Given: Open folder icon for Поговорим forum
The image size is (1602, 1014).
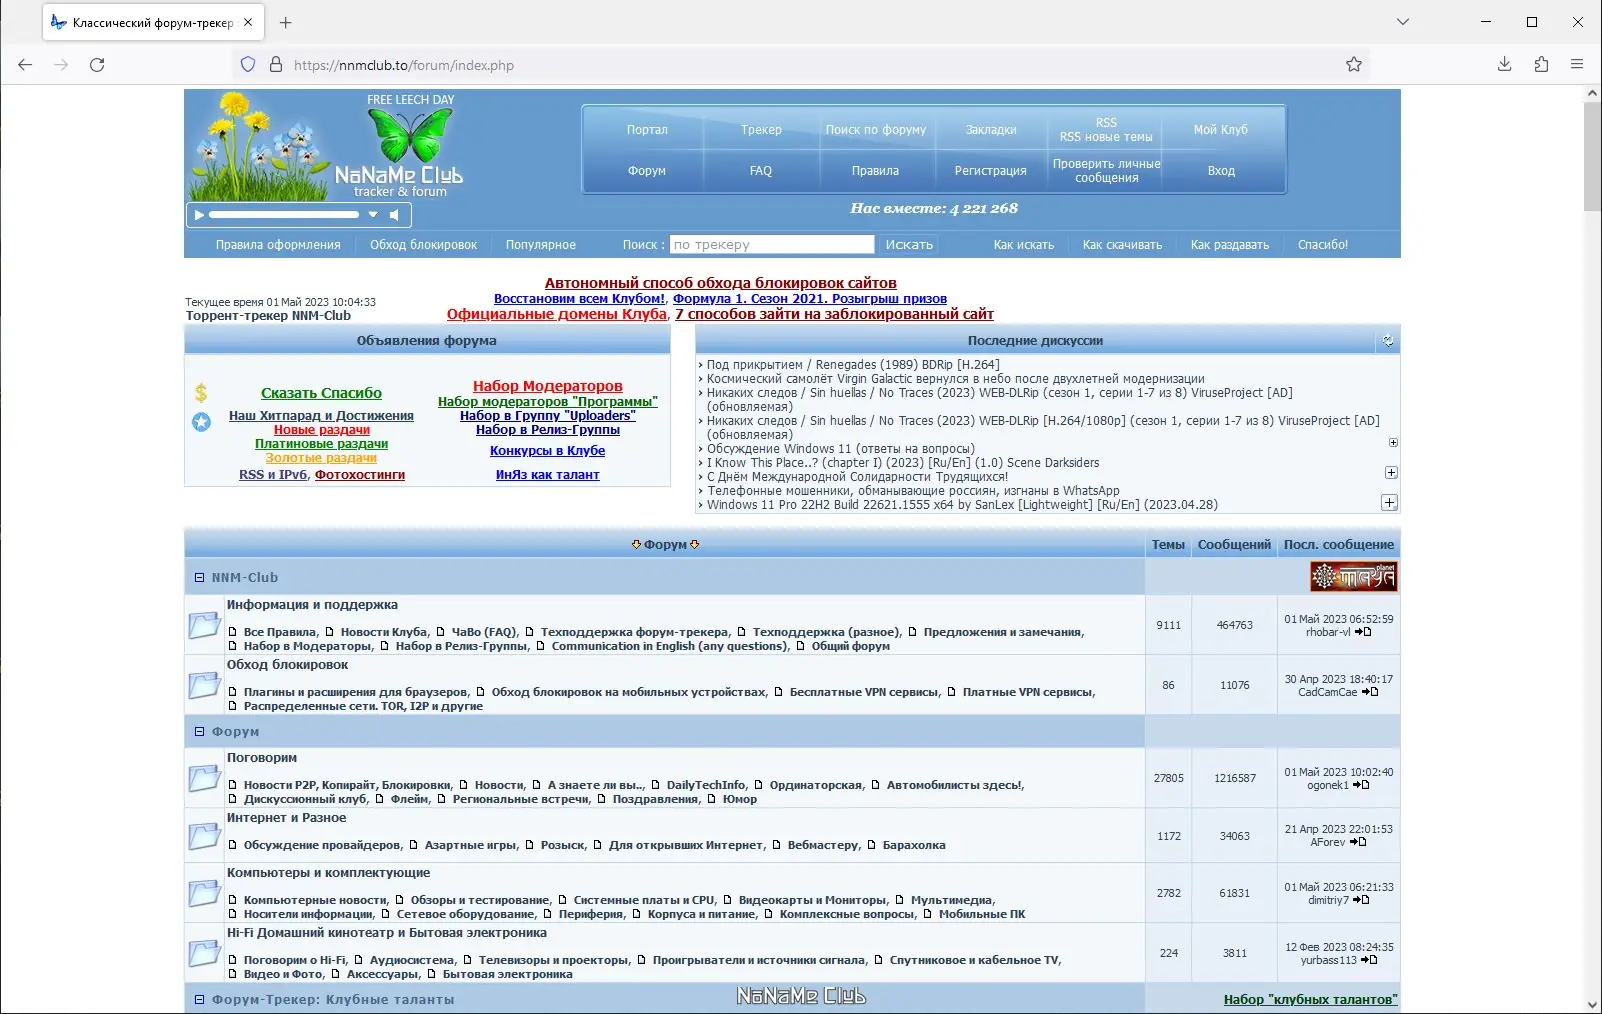Looking at the screenshot, I should click(204, 778).
